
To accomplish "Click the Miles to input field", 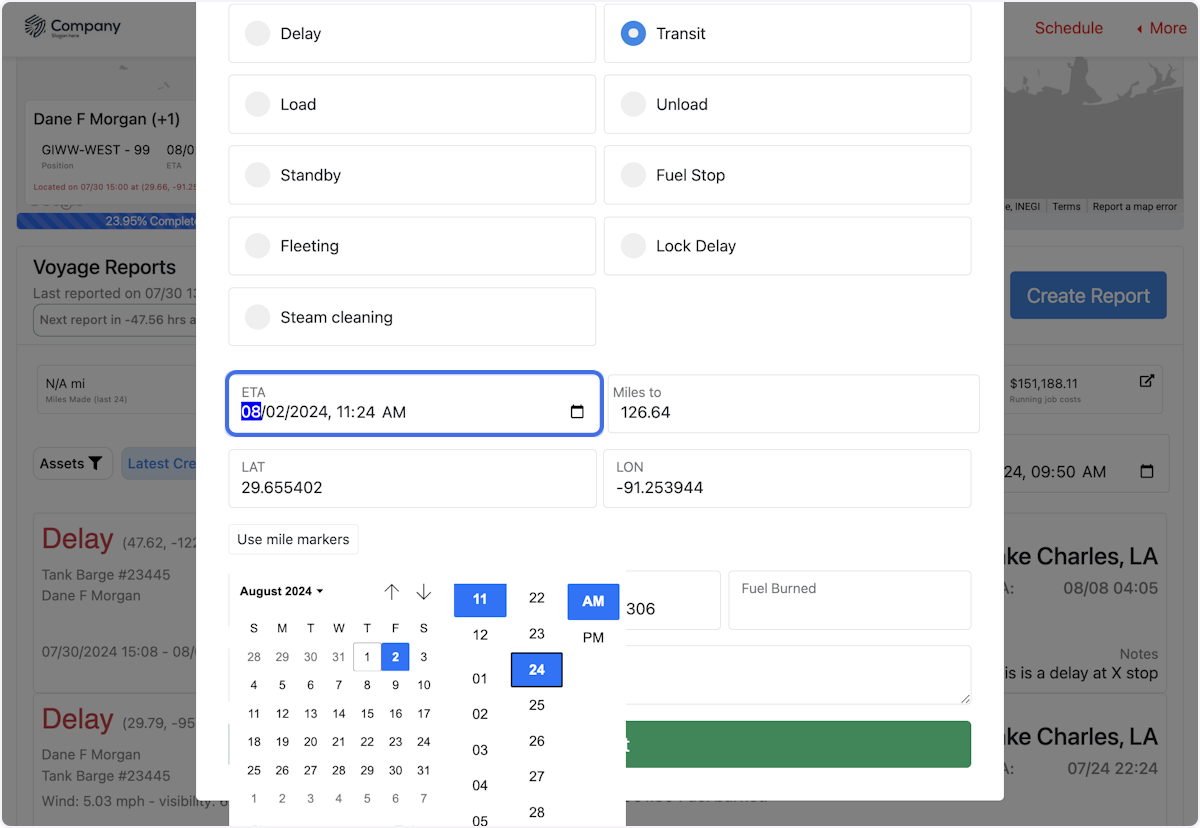I will [x=793, y=412].
